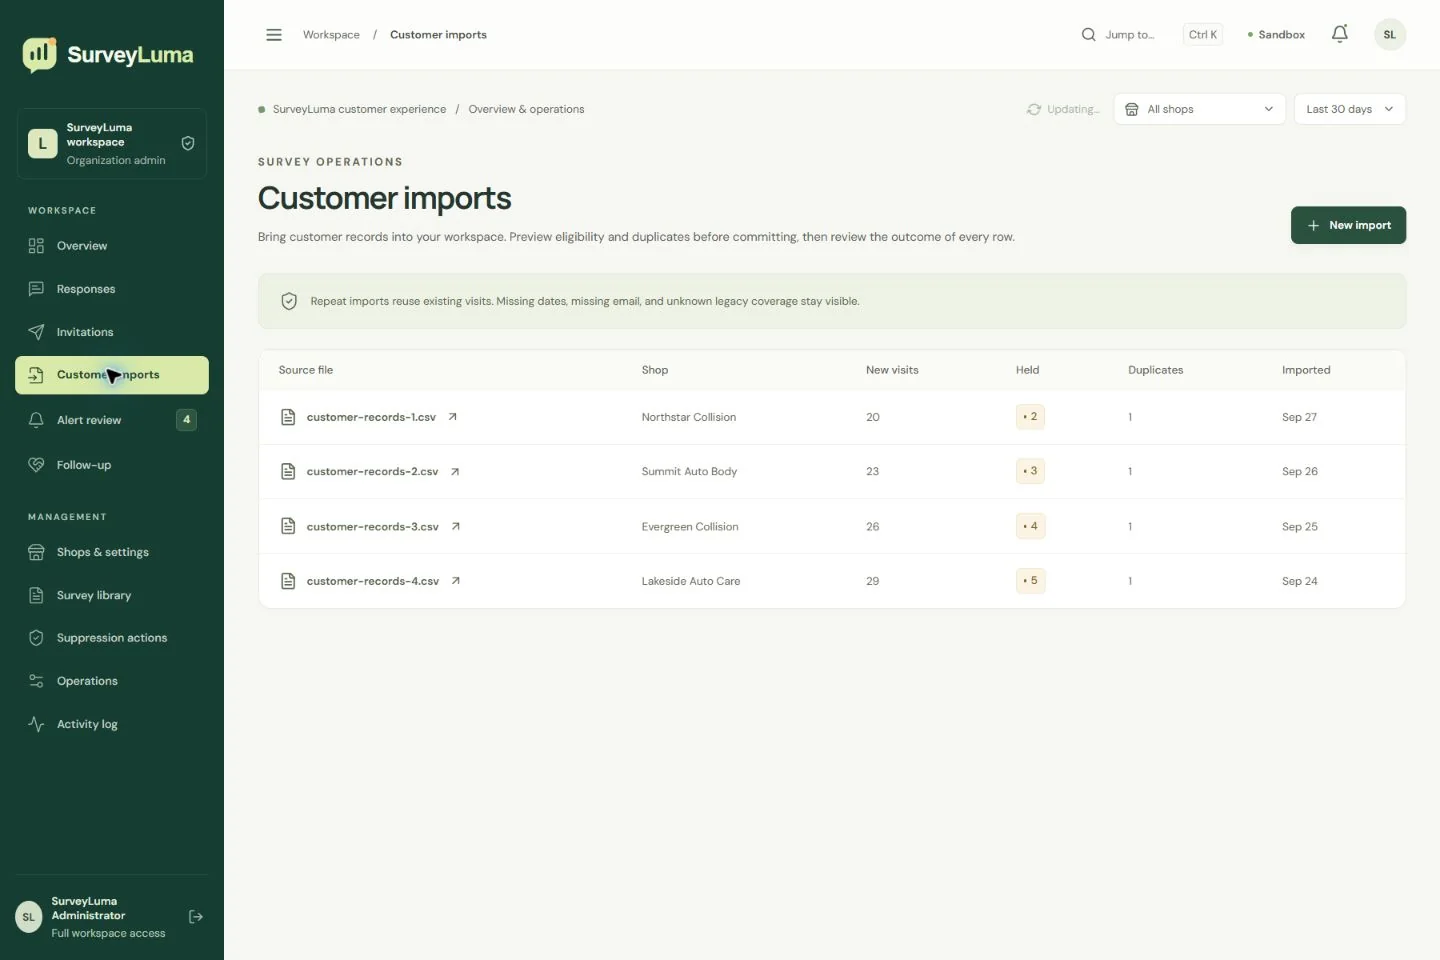
Task: Click the Held badge showing 2
Action: [1030, 417]
